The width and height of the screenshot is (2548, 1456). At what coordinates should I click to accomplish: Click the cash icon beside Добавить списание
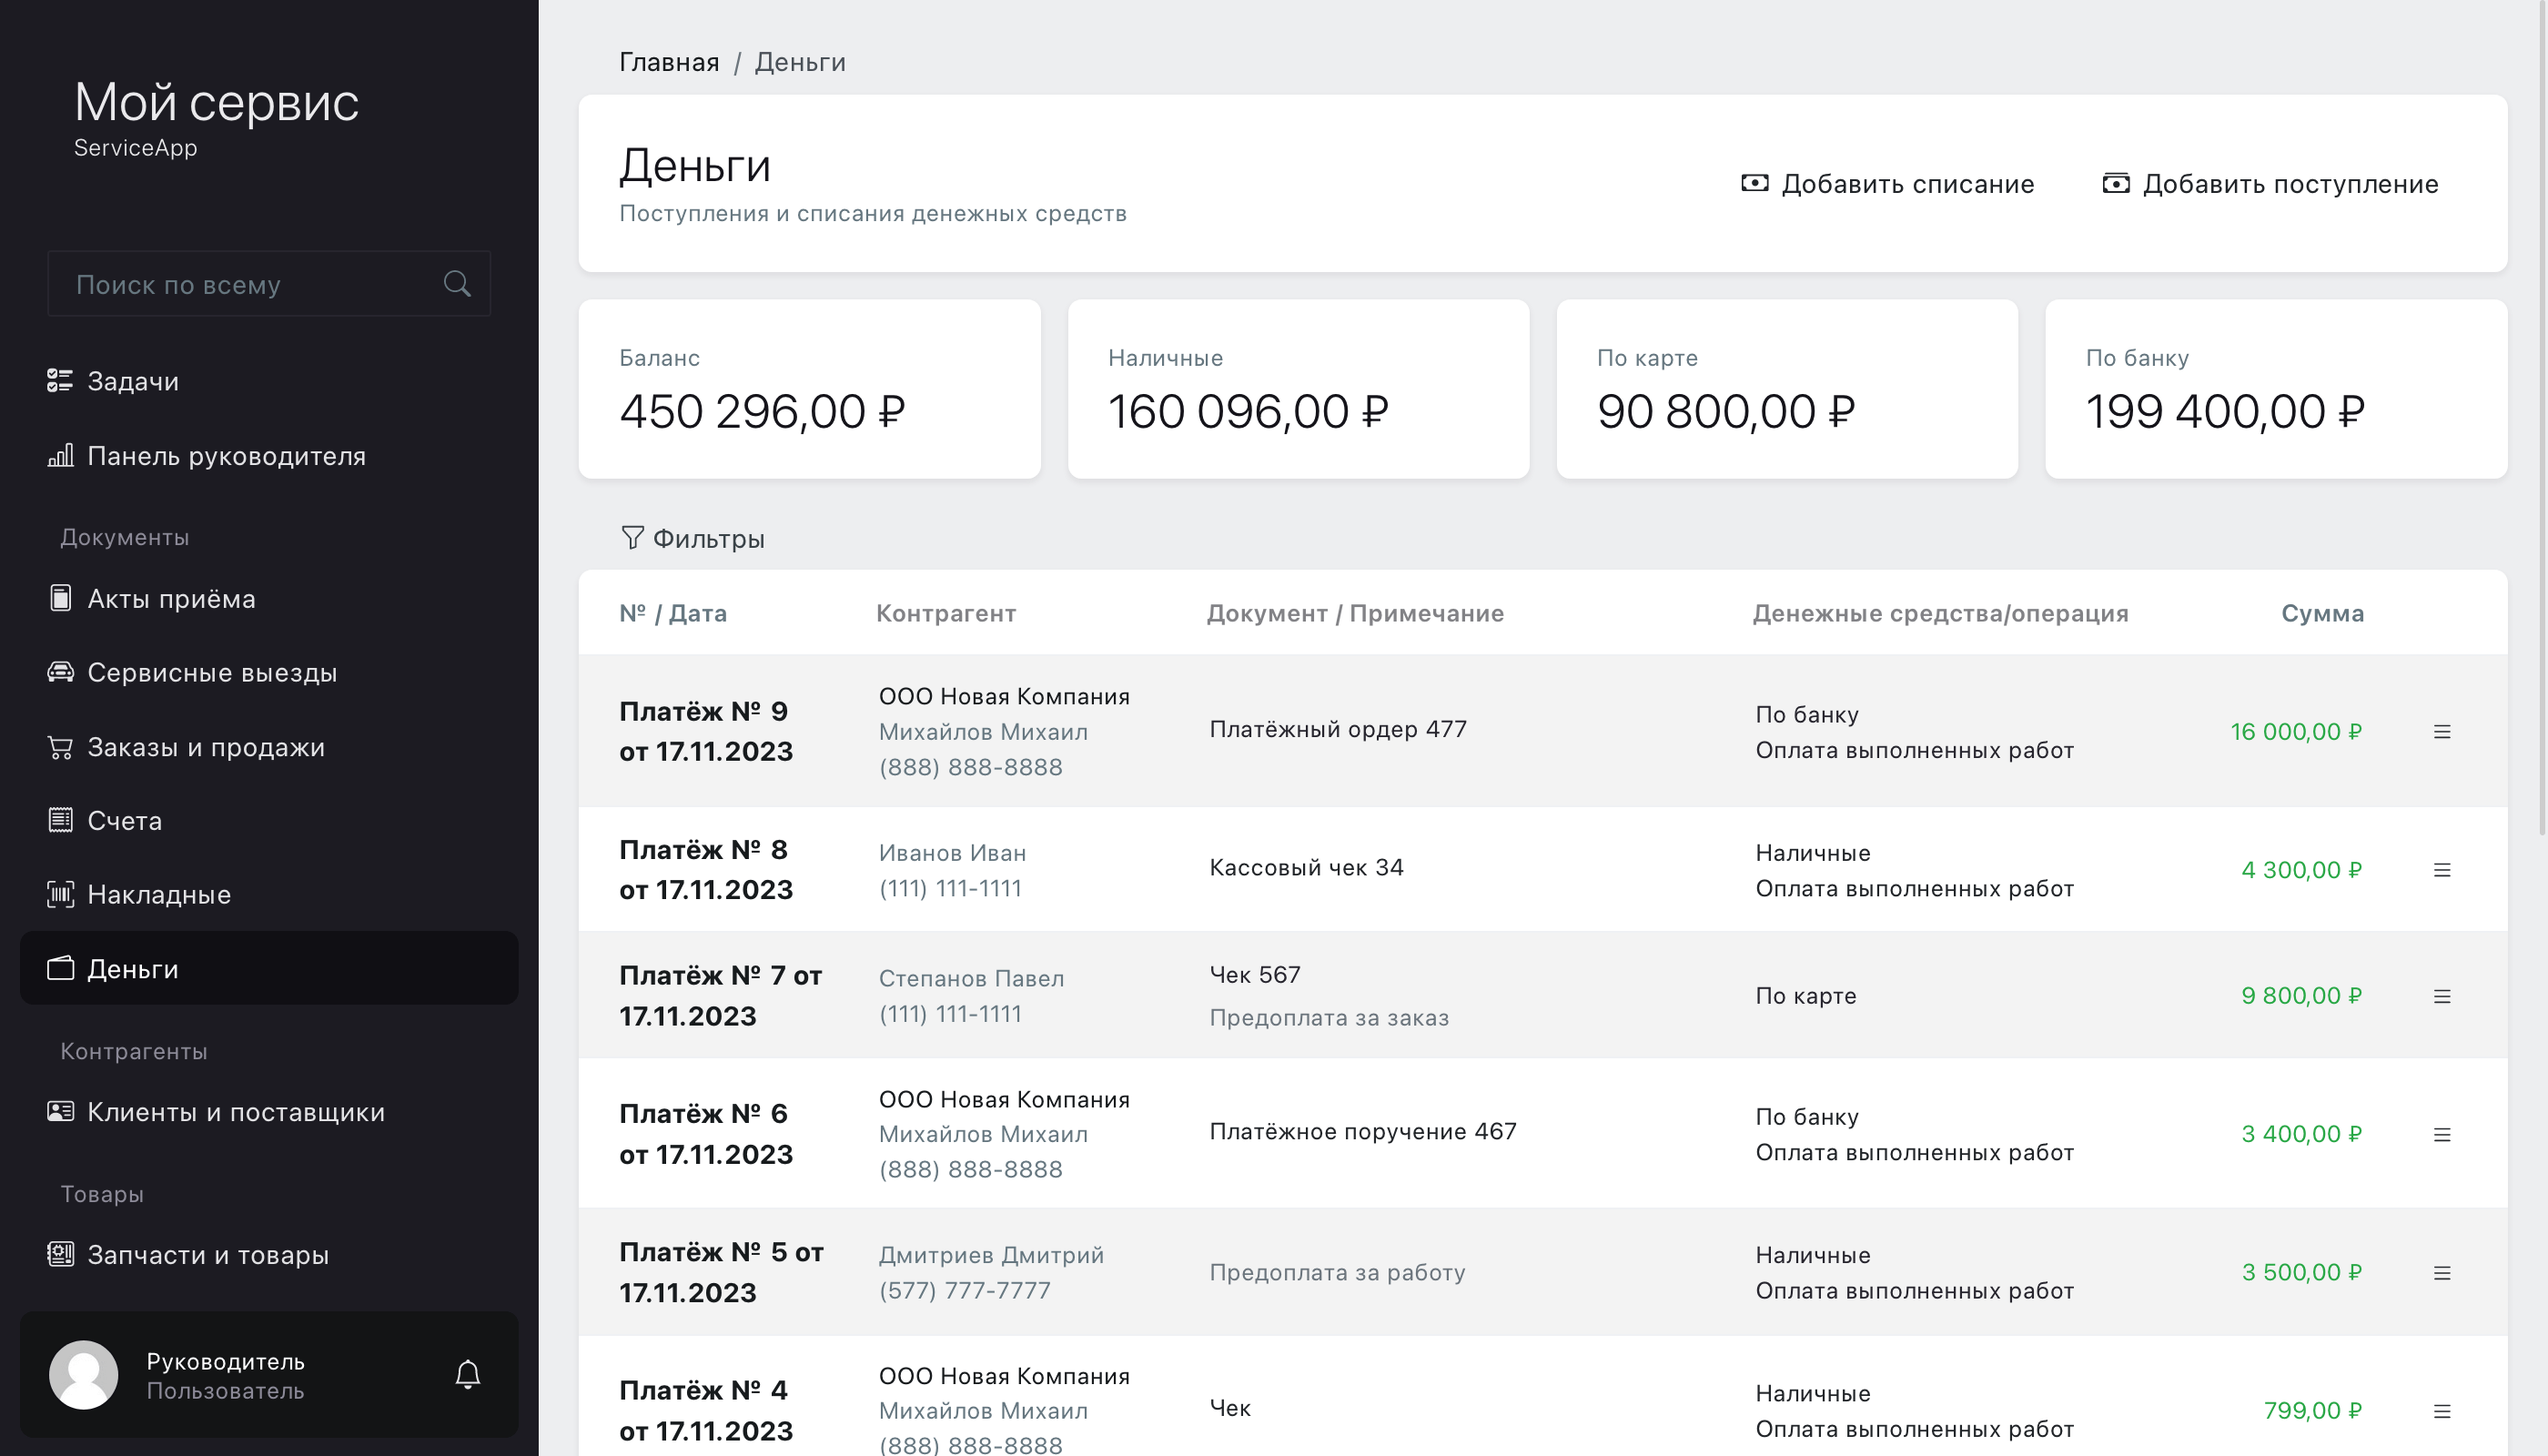pos(1755,183)
